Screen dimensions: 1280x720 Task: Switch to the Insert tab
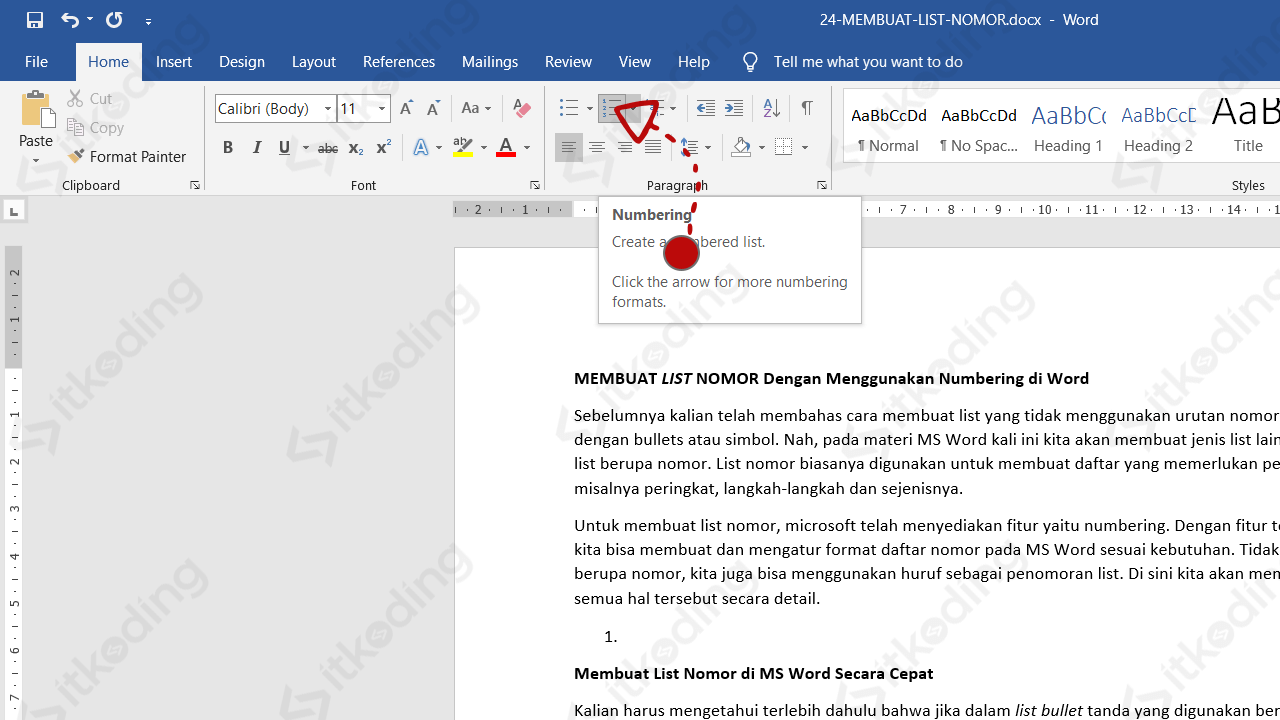174,62
